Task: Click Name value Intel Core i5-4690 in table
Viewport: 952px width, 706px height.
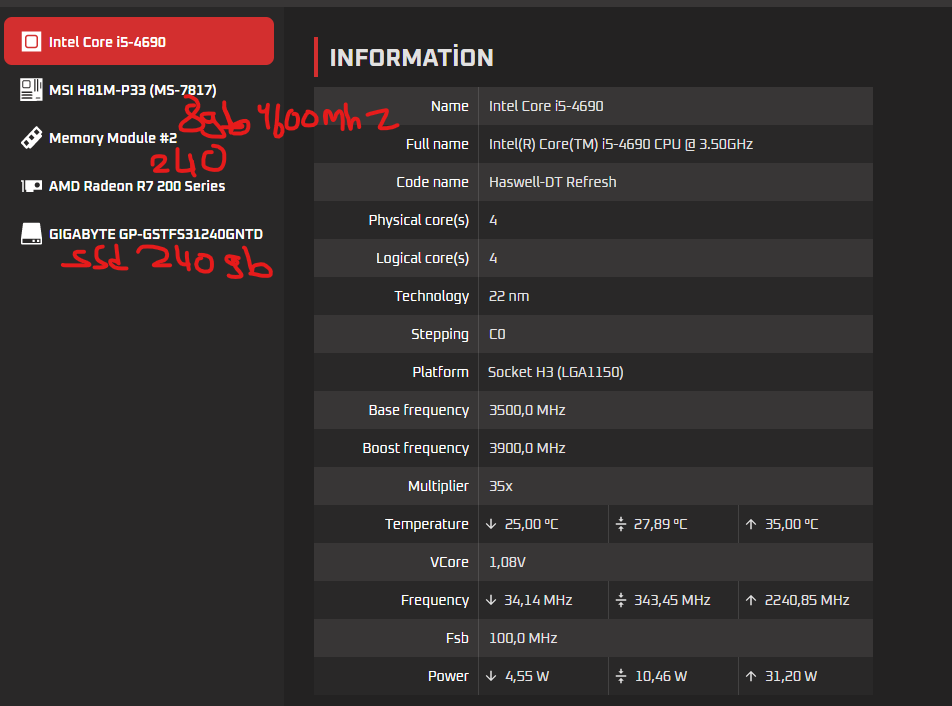Action: point(546,106)
